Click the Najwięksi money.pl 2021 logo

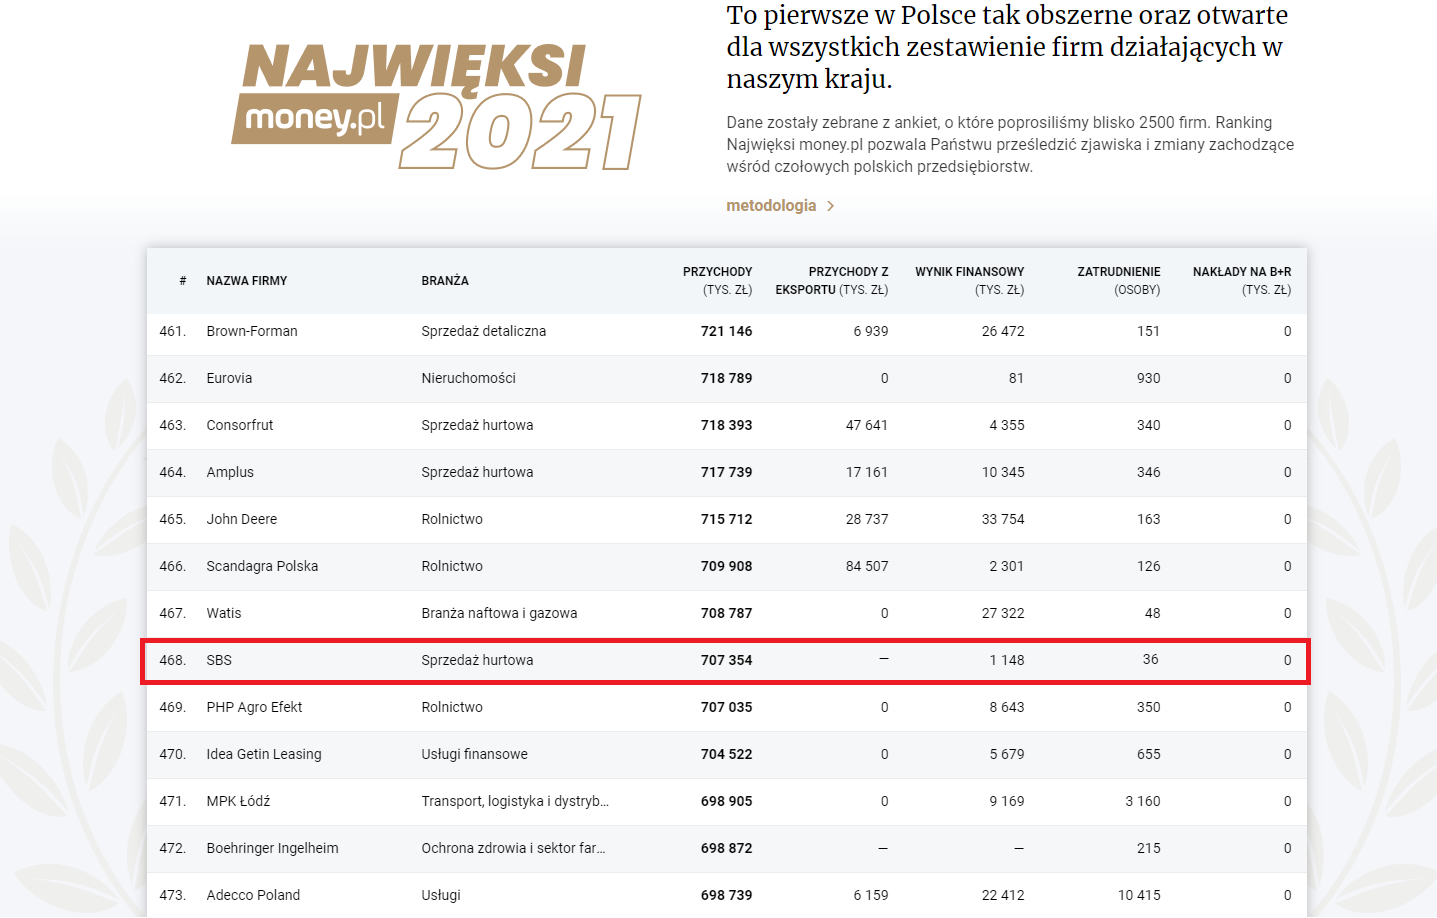(436, 106)
